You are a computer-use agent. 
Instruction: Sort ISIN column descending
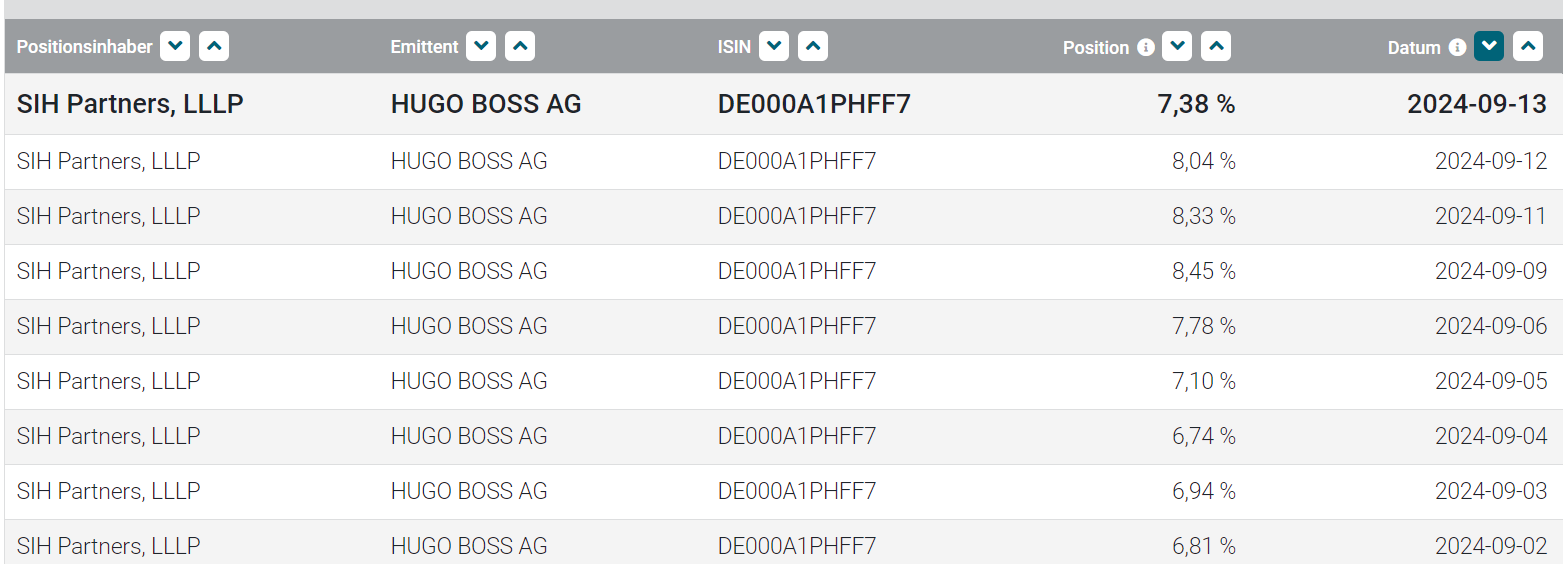click(x=774, y=46)
